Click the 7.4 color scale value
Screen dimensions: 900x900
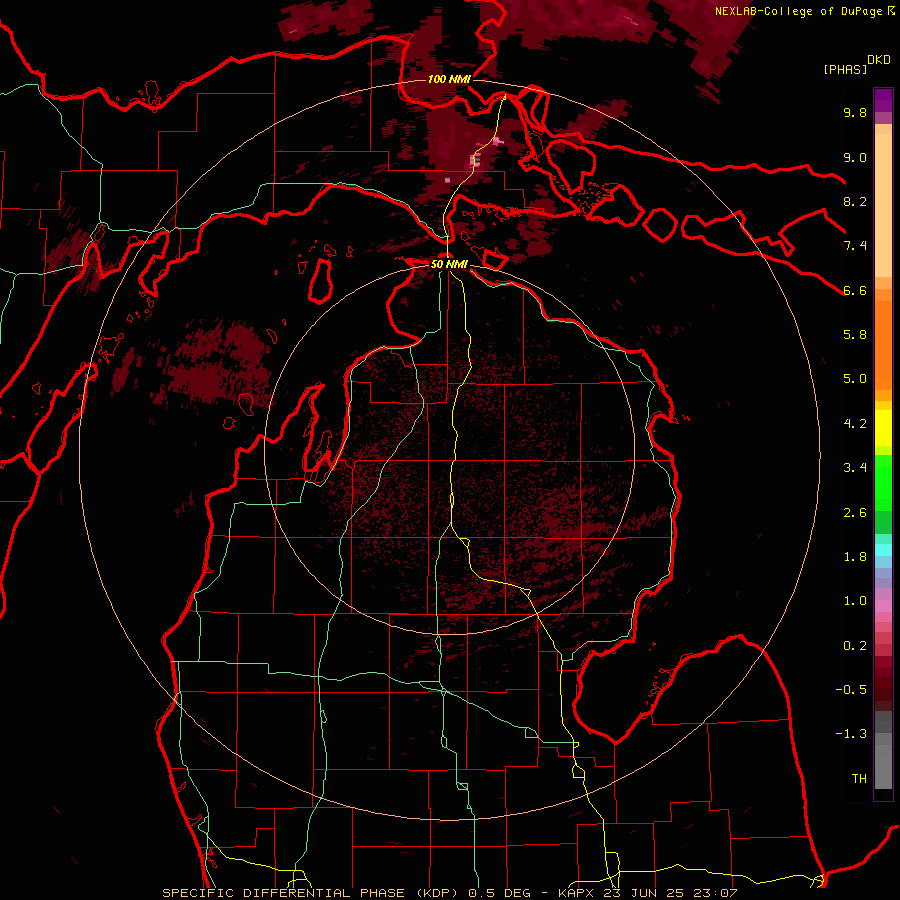click(855, 246)
